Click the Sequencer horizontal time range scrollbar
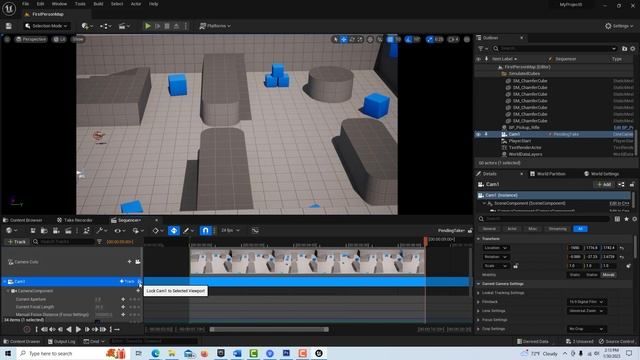 269,329
